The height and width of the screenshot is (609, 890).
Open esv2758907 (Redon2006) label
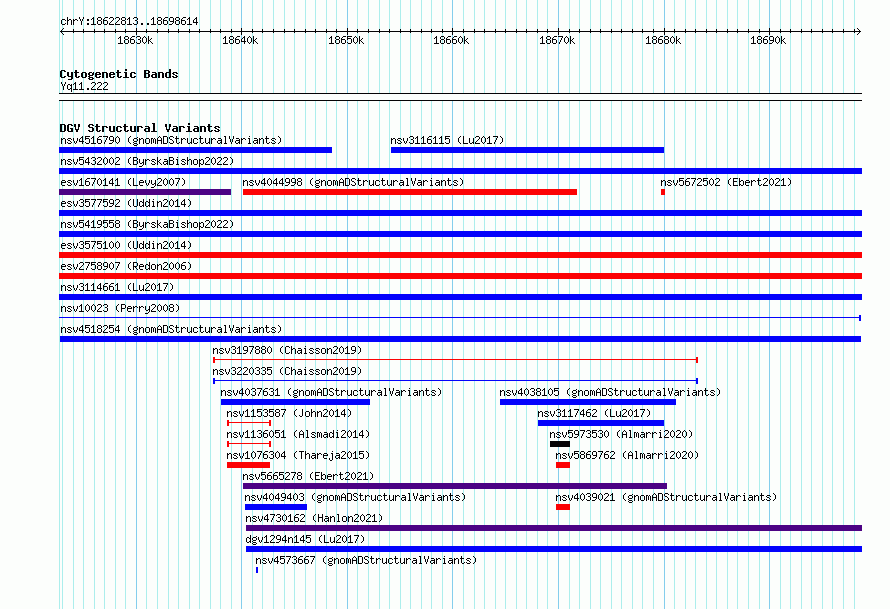coord(126,266)
